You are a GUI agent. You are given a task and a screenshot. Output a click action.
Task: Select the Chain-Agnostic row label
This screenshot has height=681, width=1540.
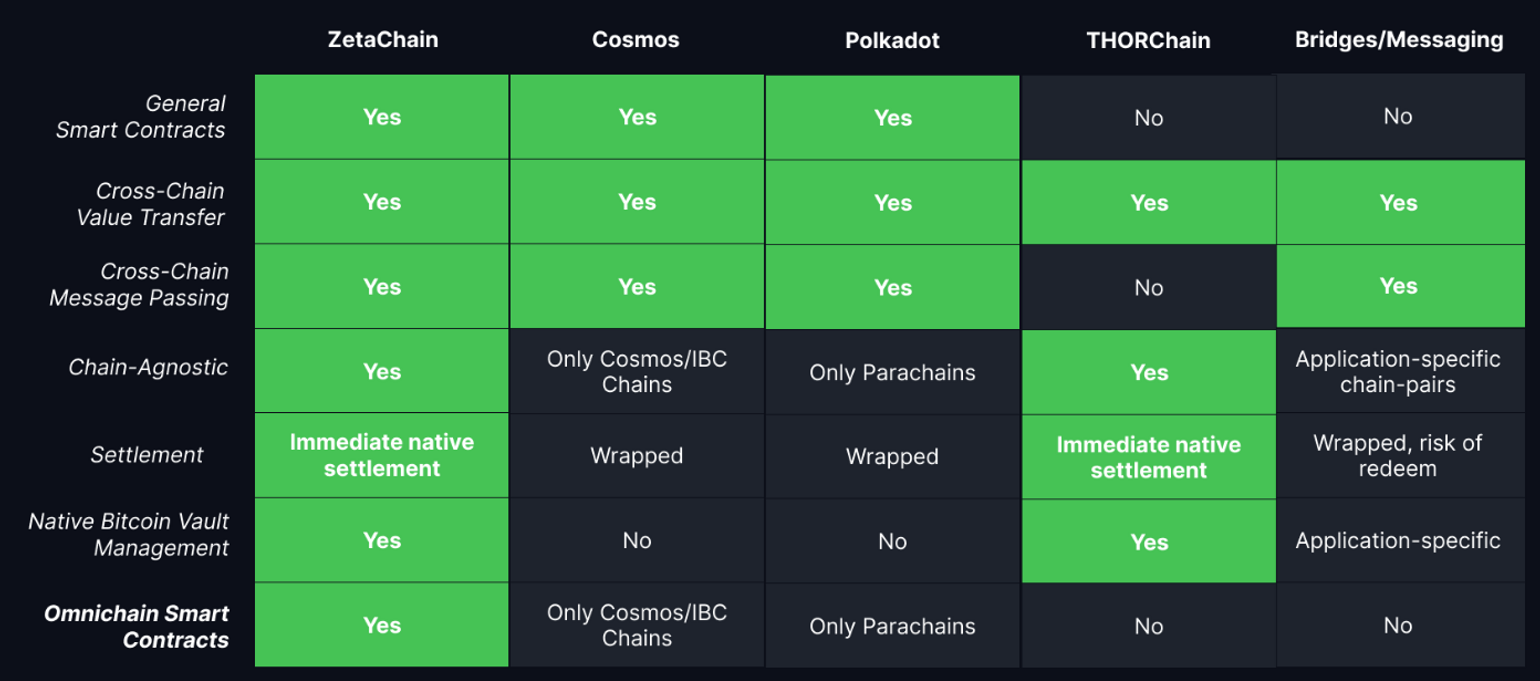click(x=148, y=367)
